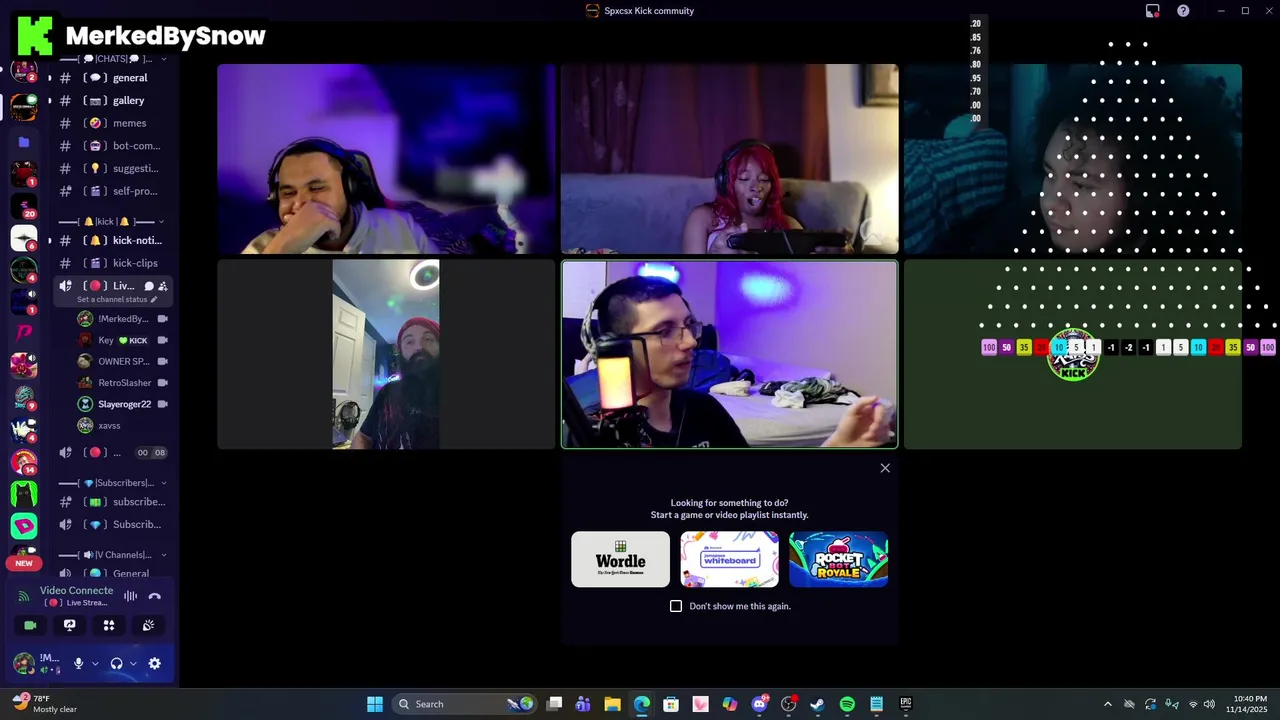Screen dimensions: 1280x720
Task: Open the self-promo channel
Action: coord(113,191)
